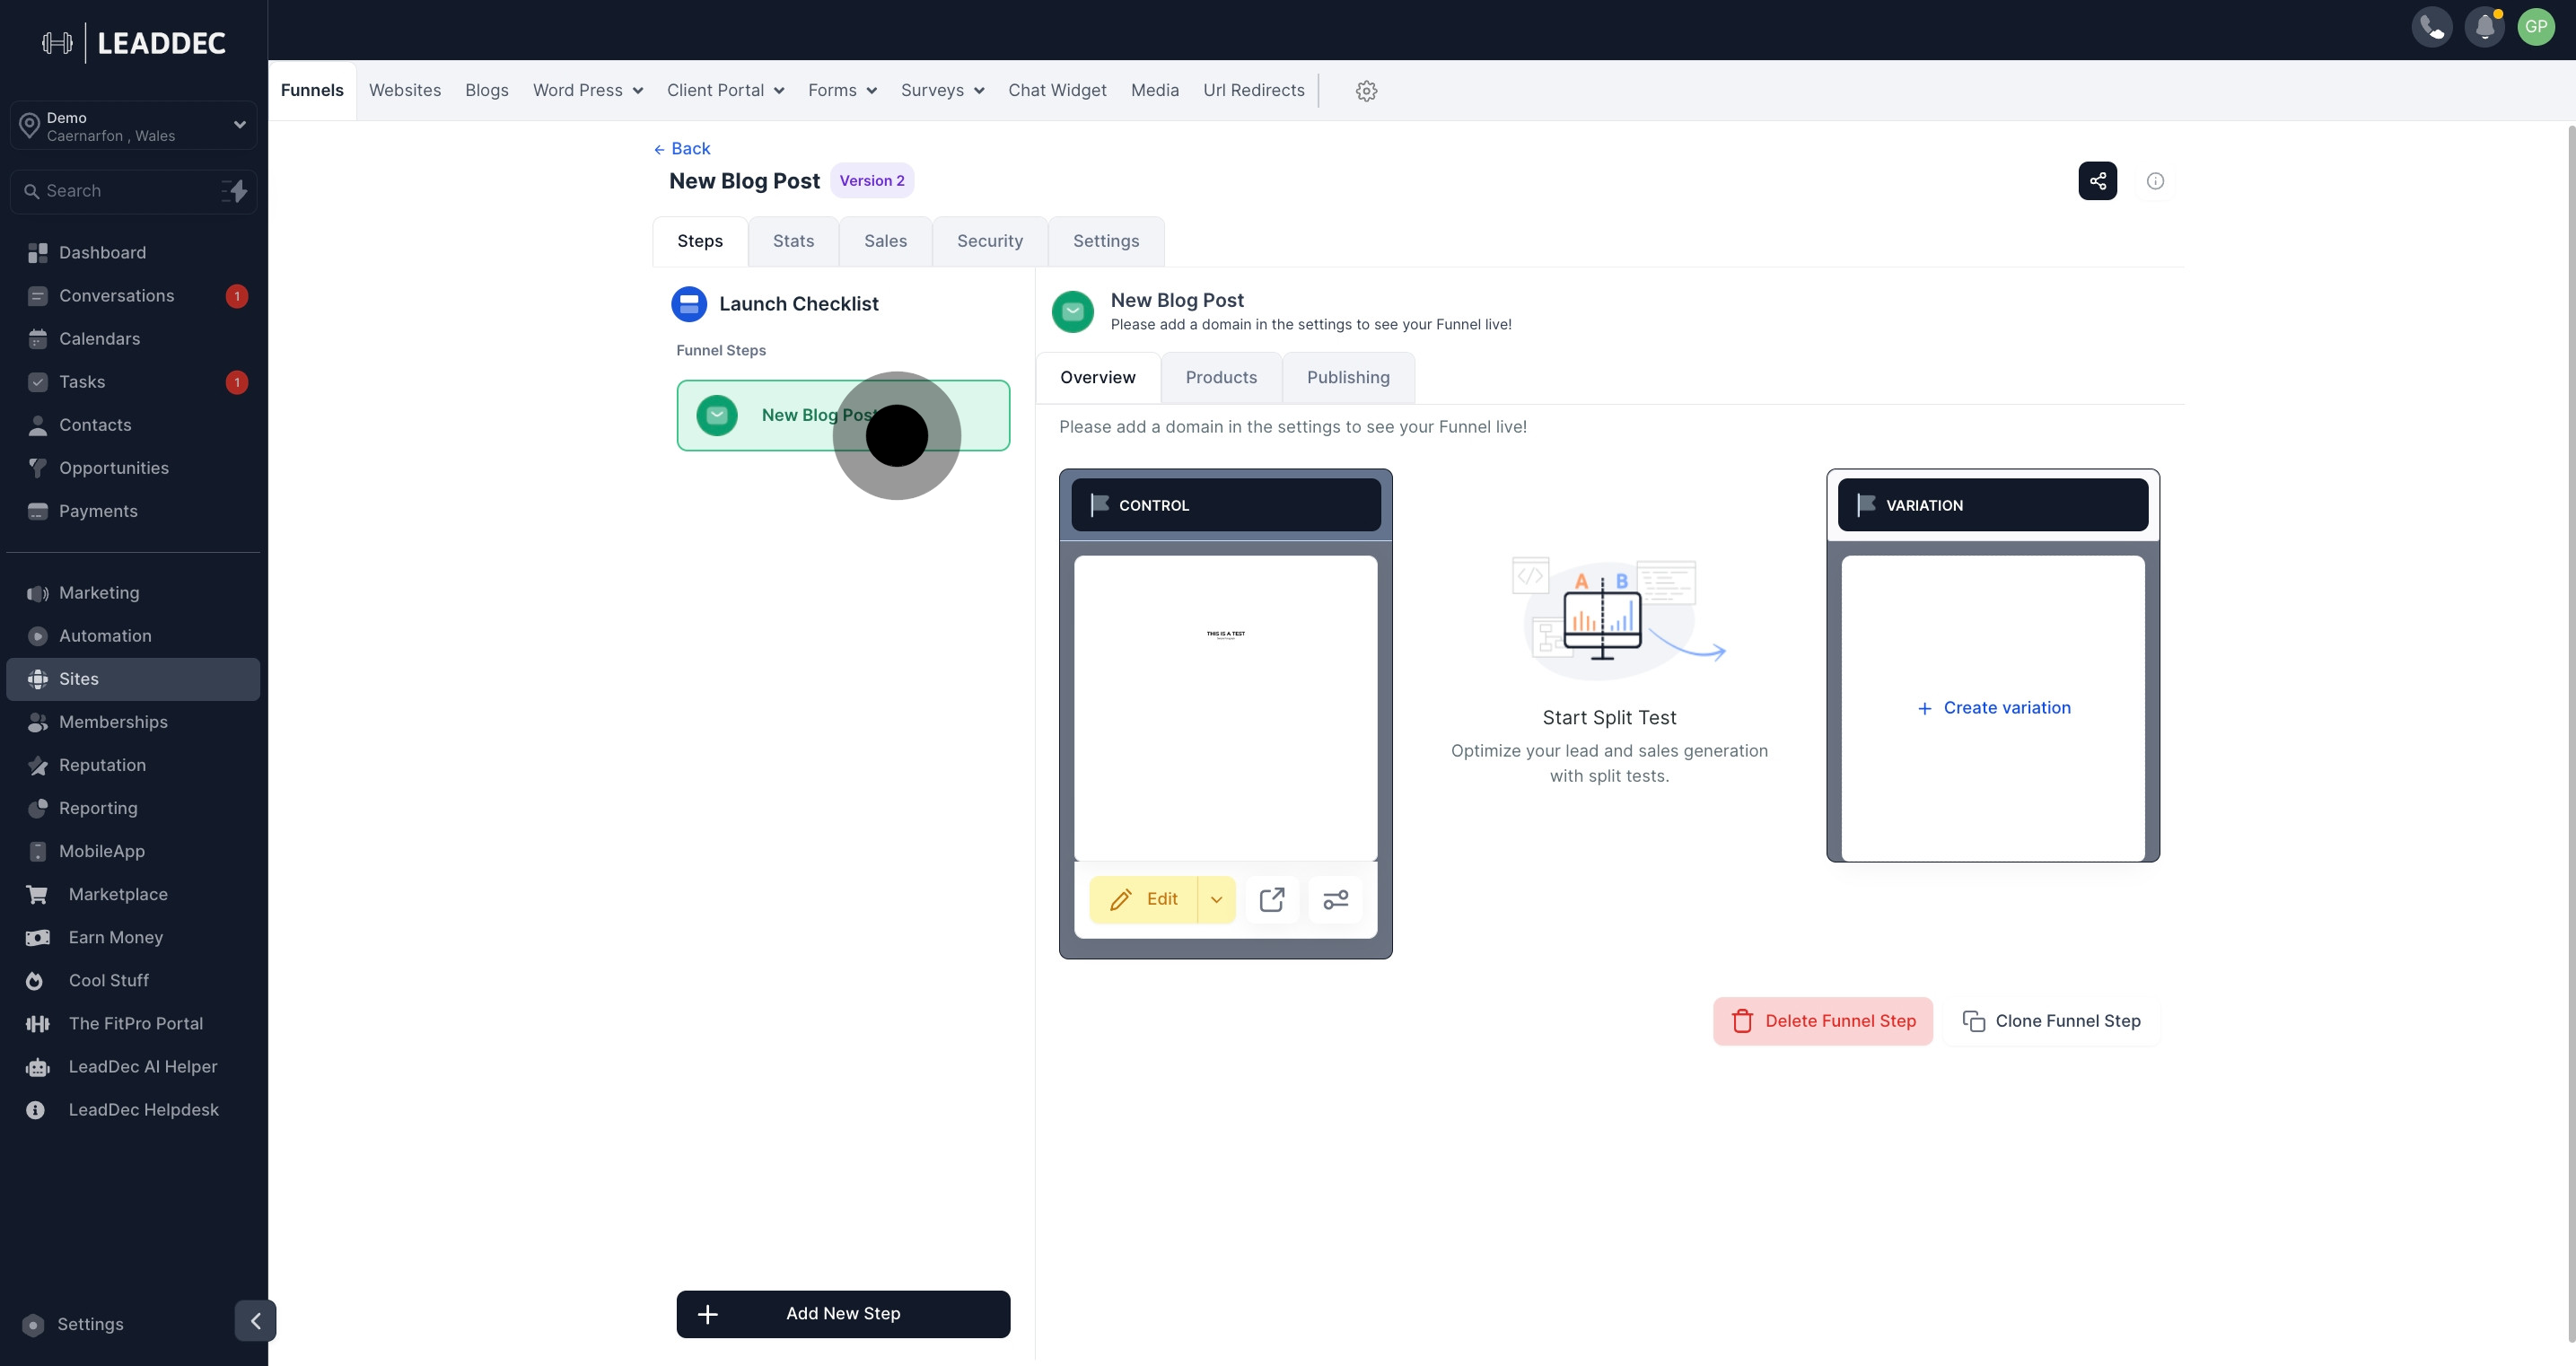Viewport: 2576px width, 1366px height.
Task: Open the notifications bell
Action: coord(2484,27)
